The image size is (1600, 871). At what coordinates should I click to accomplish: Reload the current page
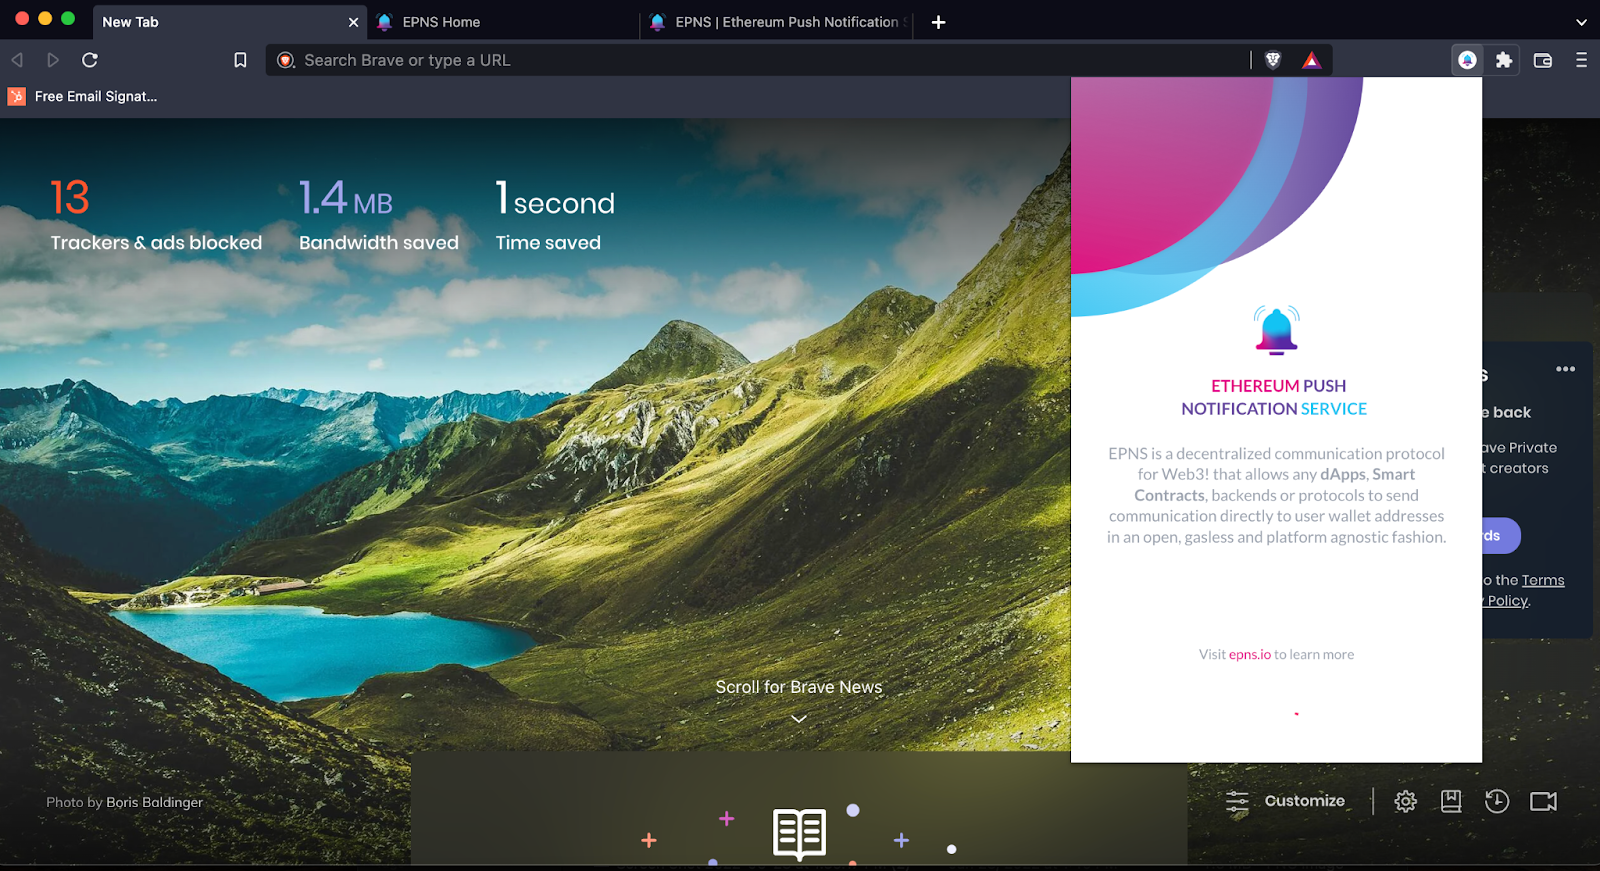[90, 60]
